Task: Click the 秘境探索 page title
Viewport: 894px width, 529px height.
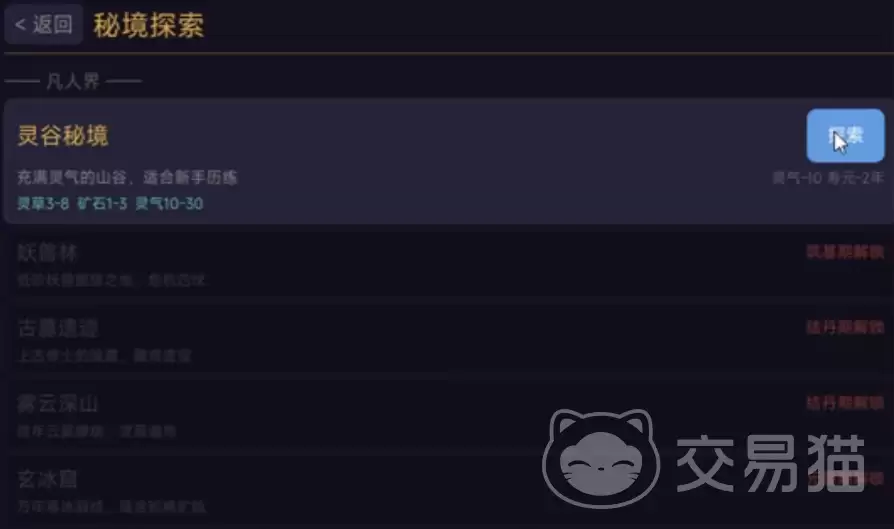Action: tap(149, 25)
